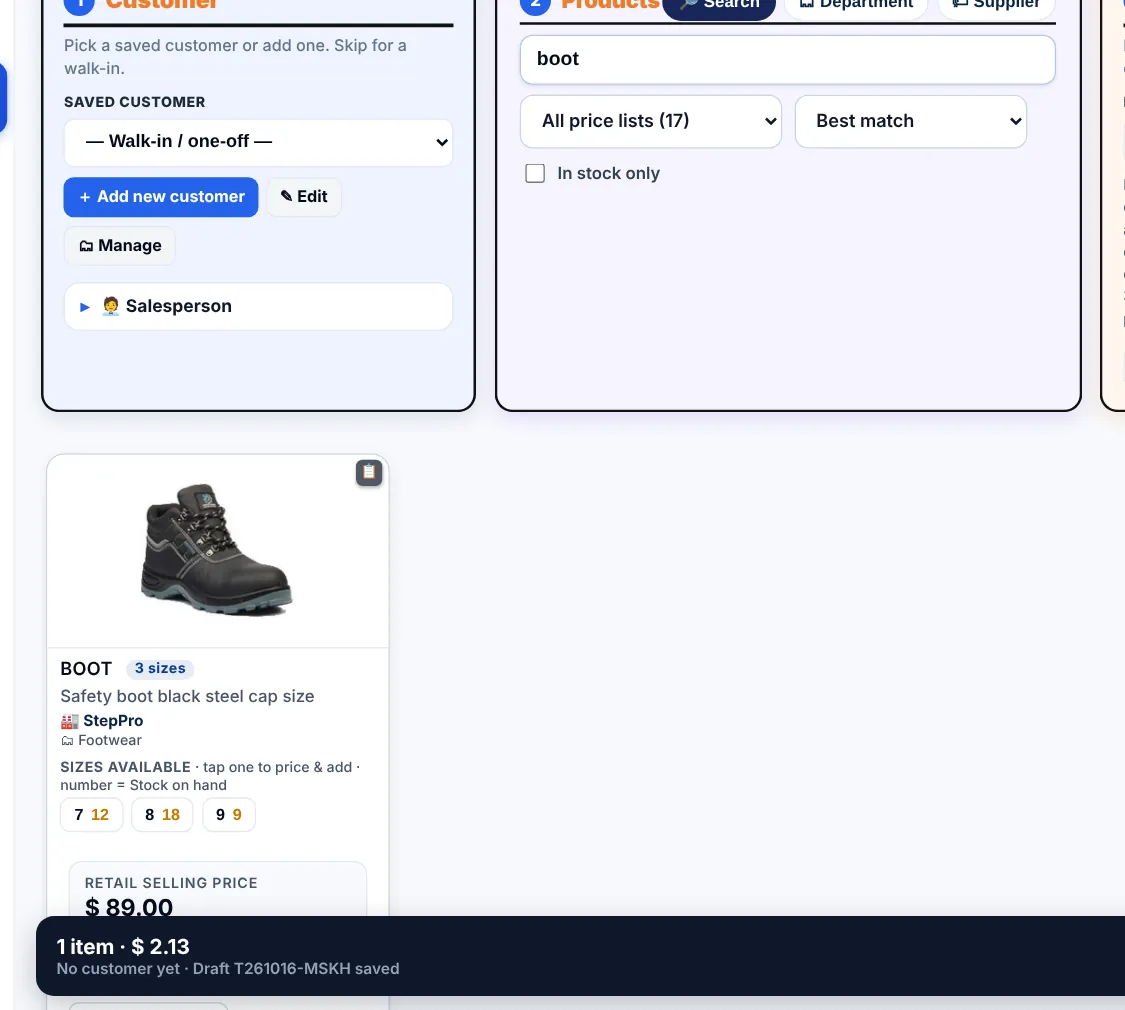Open the cart summary bar showing 1 item

[x=580, y=955]
